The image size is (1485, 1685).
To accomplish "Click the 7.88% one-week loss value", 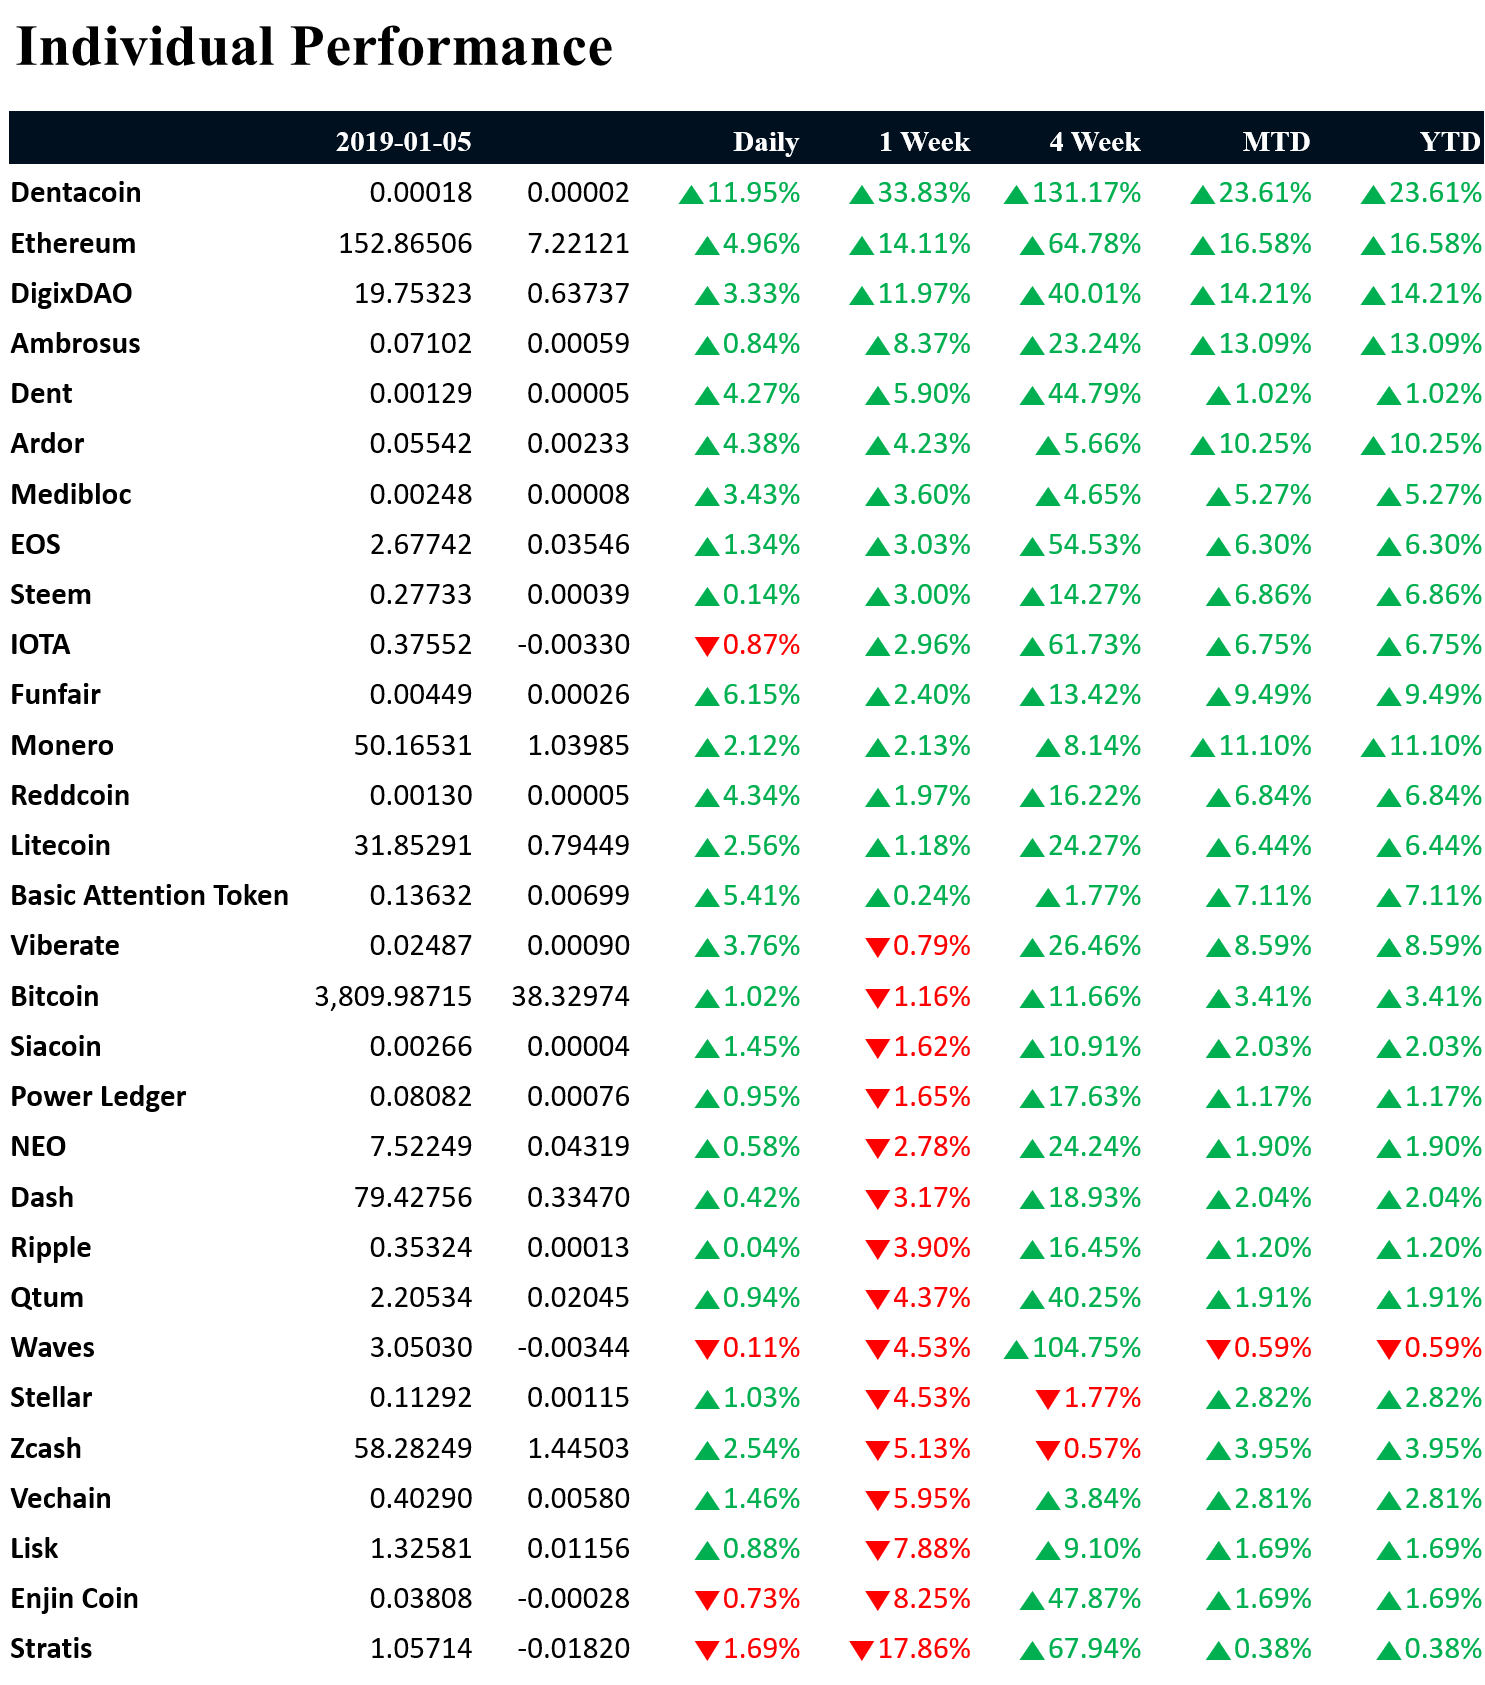I will tap(931, 1549).
